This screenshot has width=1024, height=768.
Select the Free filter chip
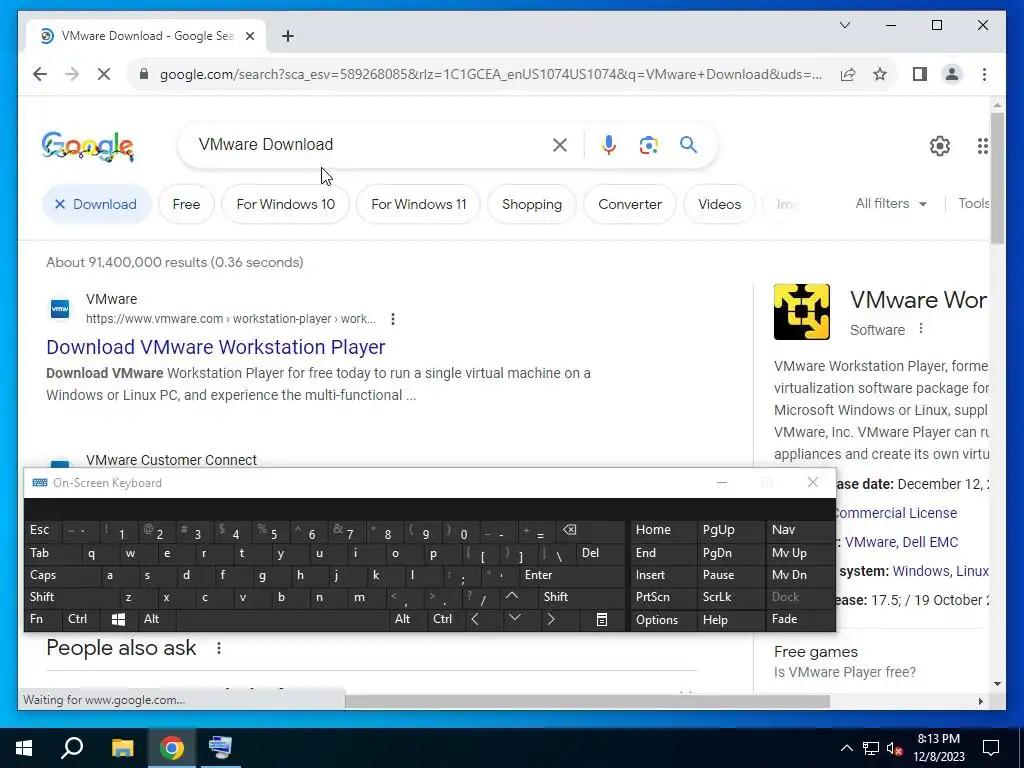tap(186, 204)
